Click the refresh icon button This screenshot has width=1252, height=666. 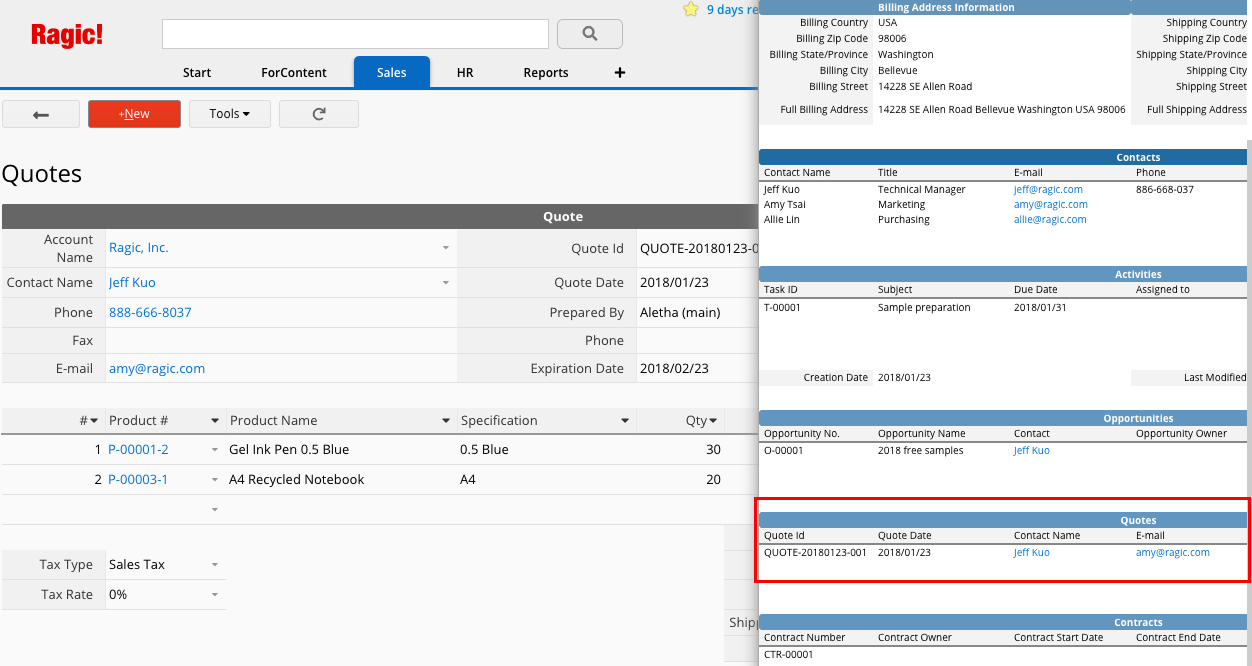(319, 114)
